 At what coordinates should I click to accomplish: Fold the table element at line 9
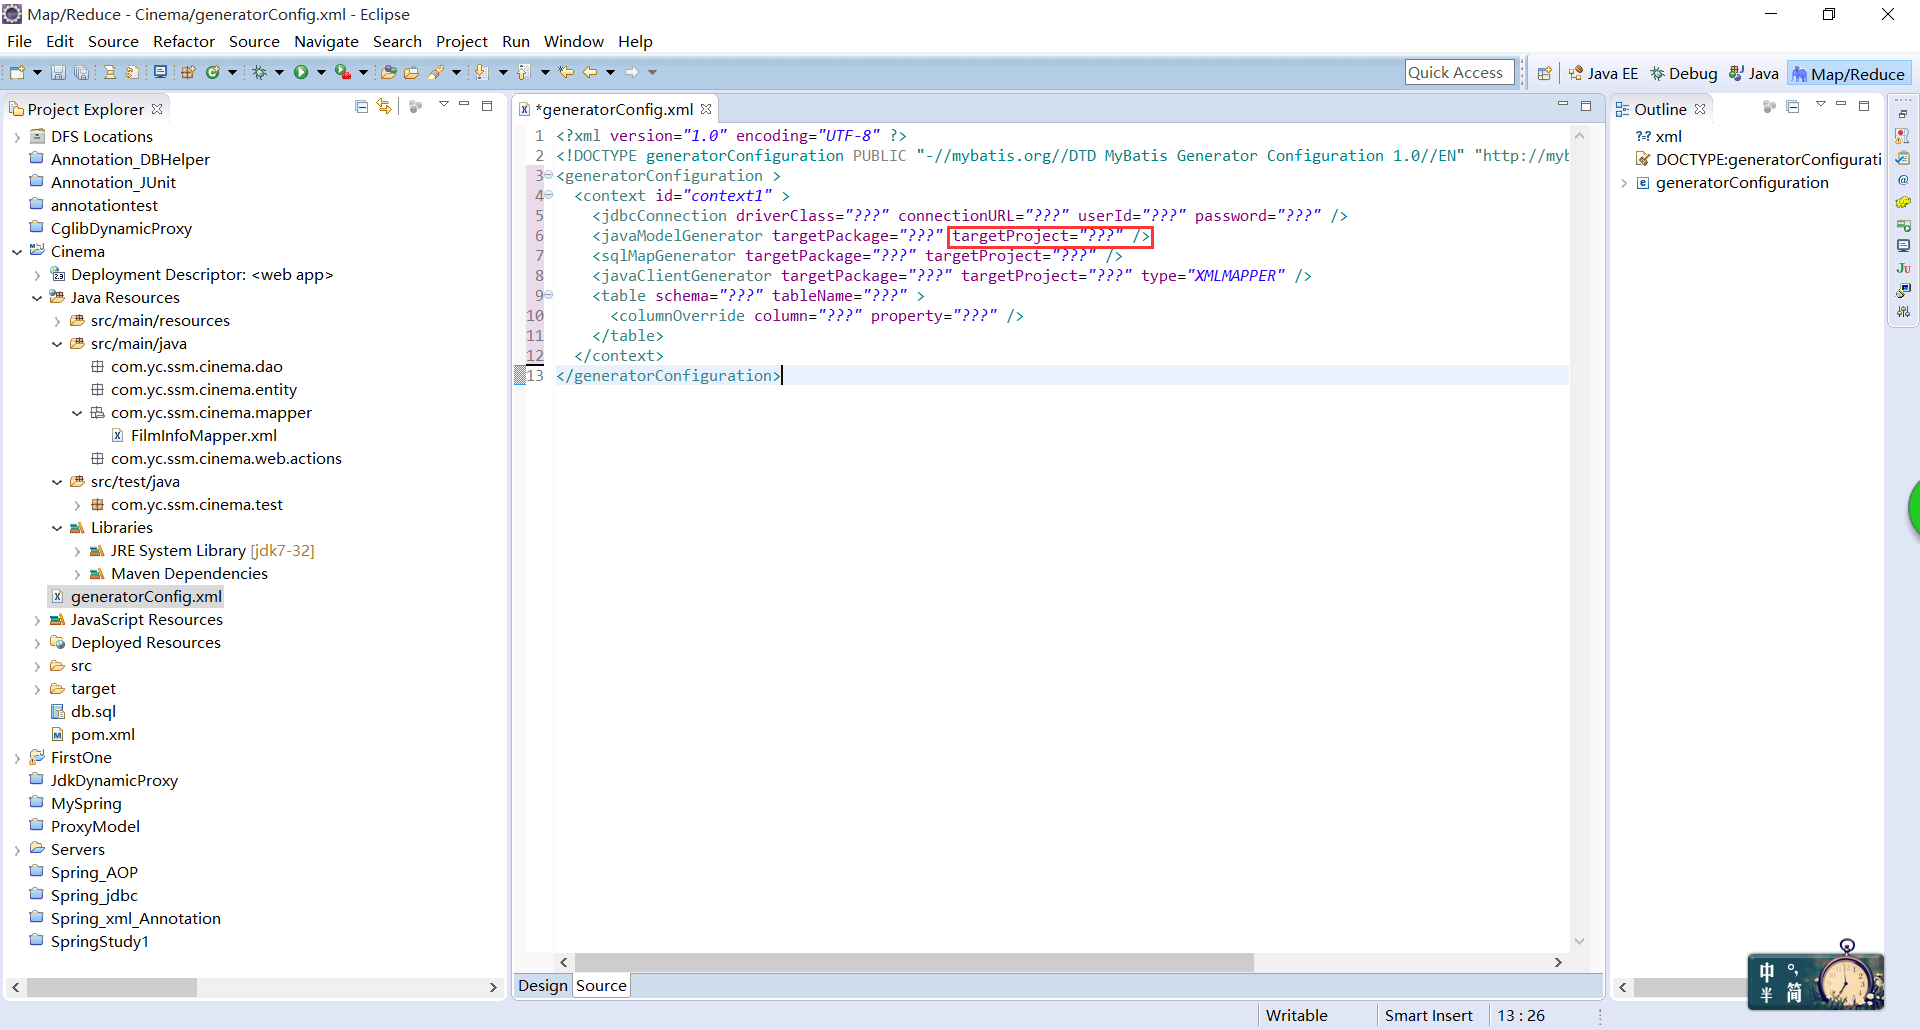click(x=549, y=295)
